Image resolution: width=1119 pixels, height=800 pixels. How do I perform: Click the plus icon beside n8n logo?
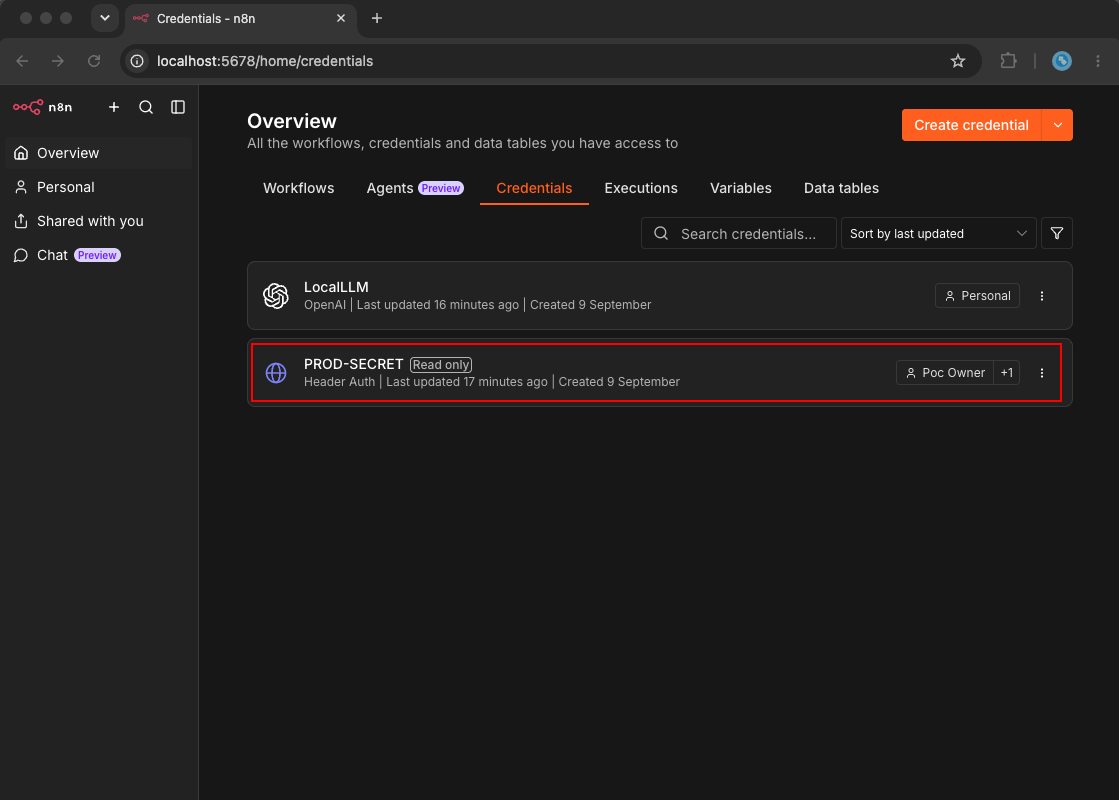click(113, 107)
